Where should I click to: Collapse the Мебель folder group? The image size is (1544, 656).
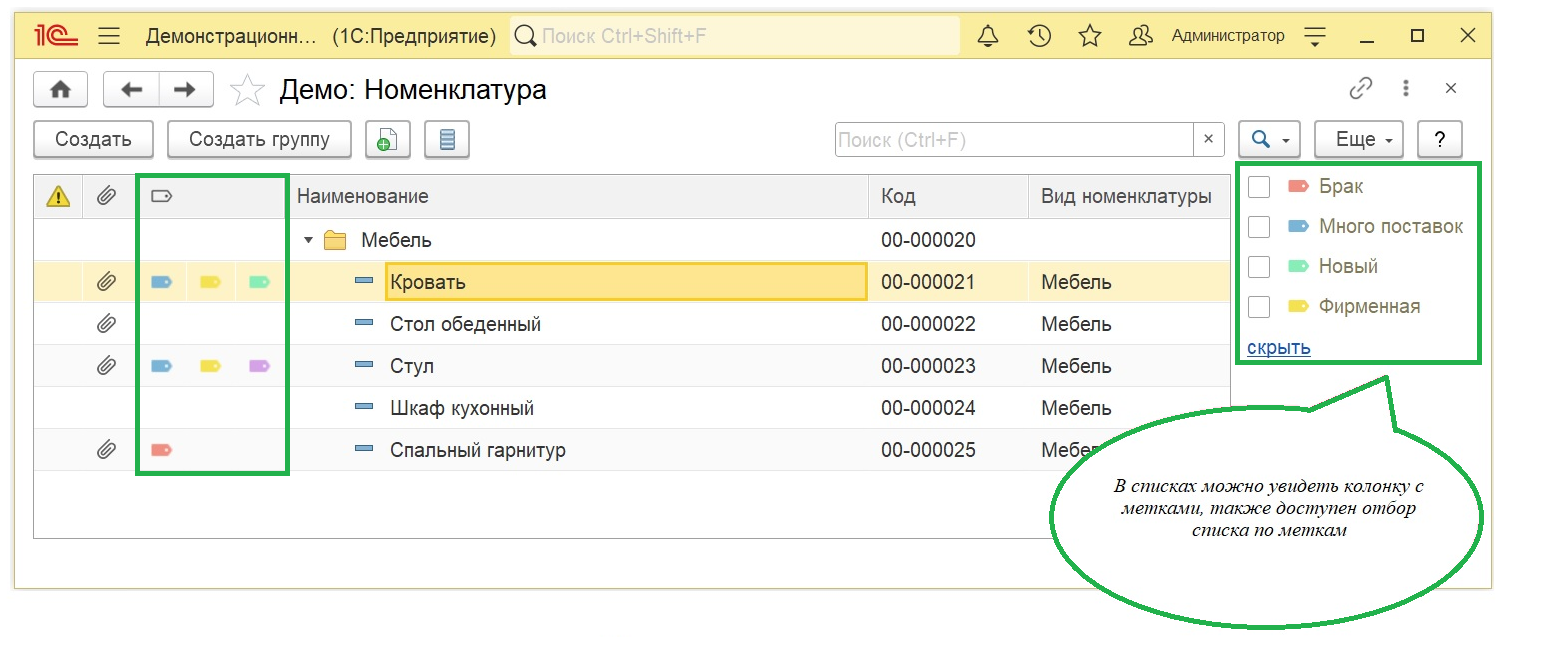(309, 240)
